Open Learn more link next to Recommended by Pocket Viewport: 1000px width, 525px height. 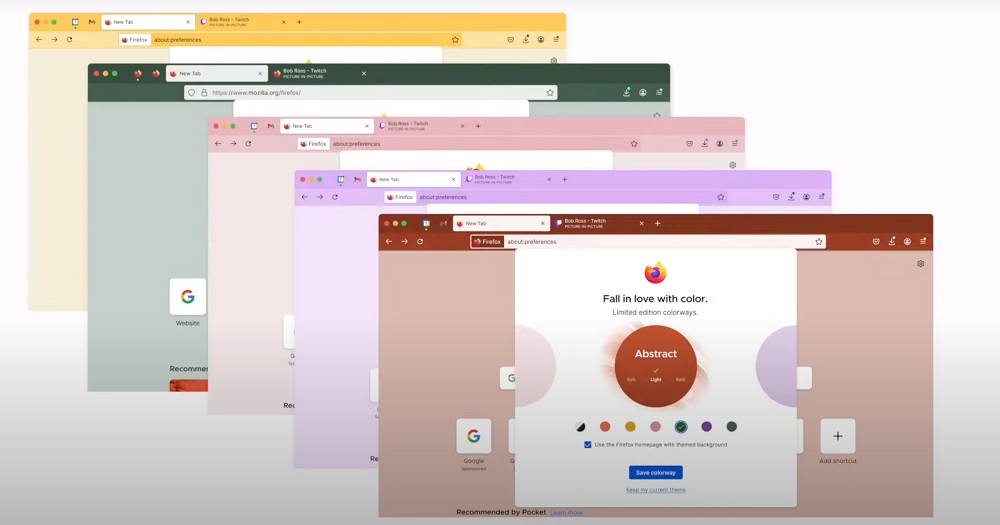point(566,513)
